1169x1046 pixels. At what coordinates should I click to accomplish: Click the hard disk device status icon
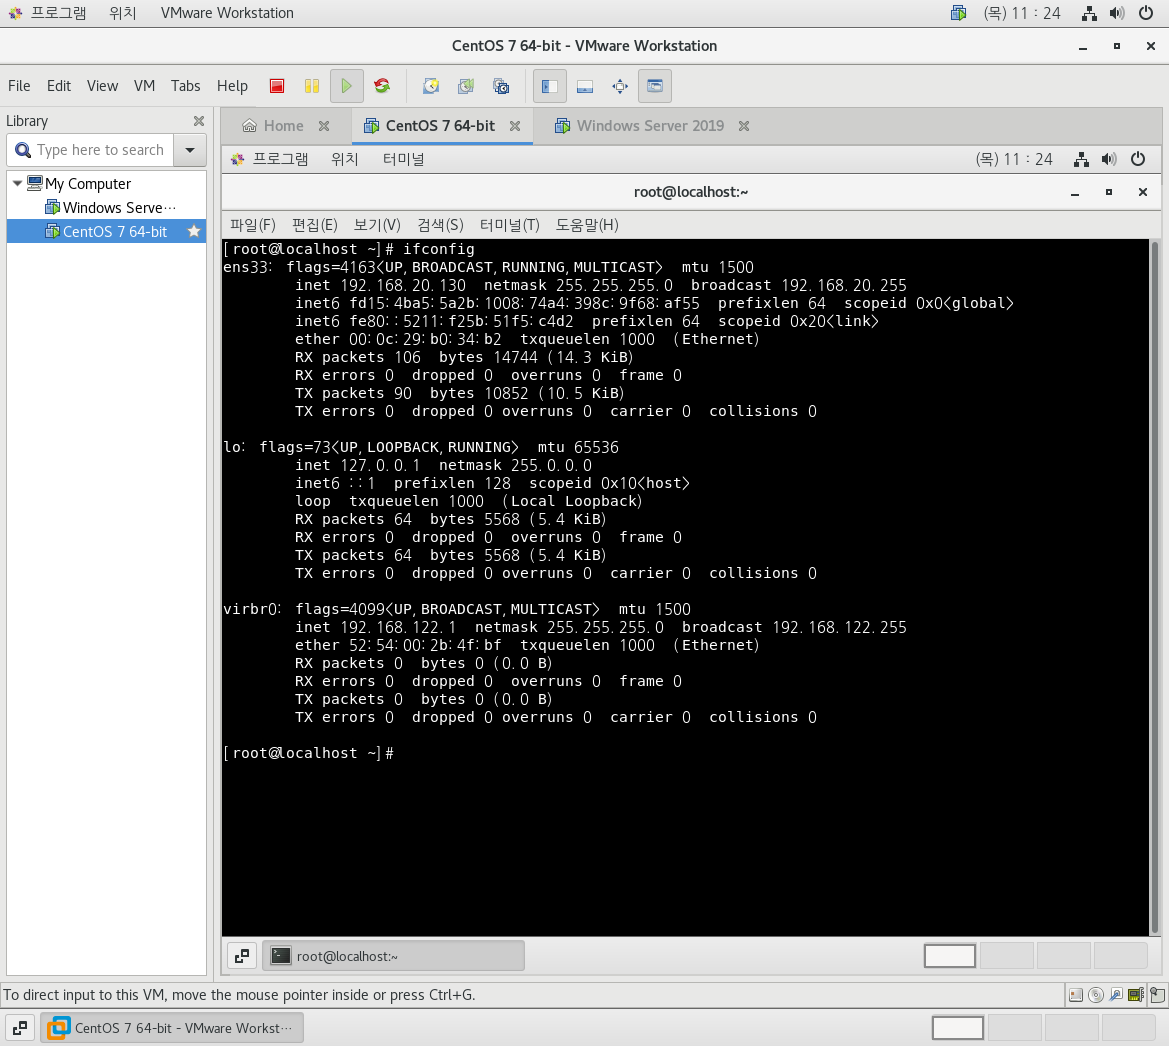tap(1076, 995)
